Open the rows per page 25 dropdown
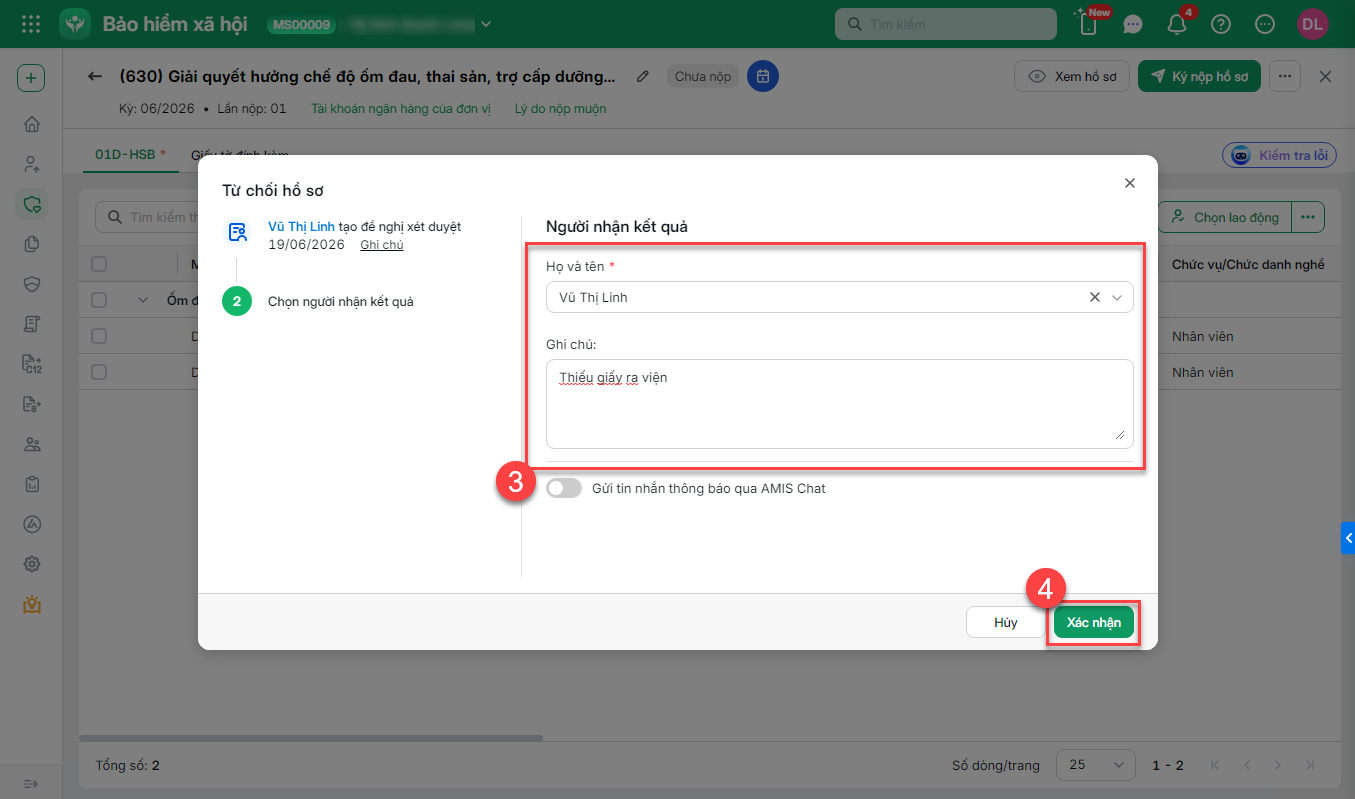Viewport: 1355px width, 799px height. tap(1095, 765)
